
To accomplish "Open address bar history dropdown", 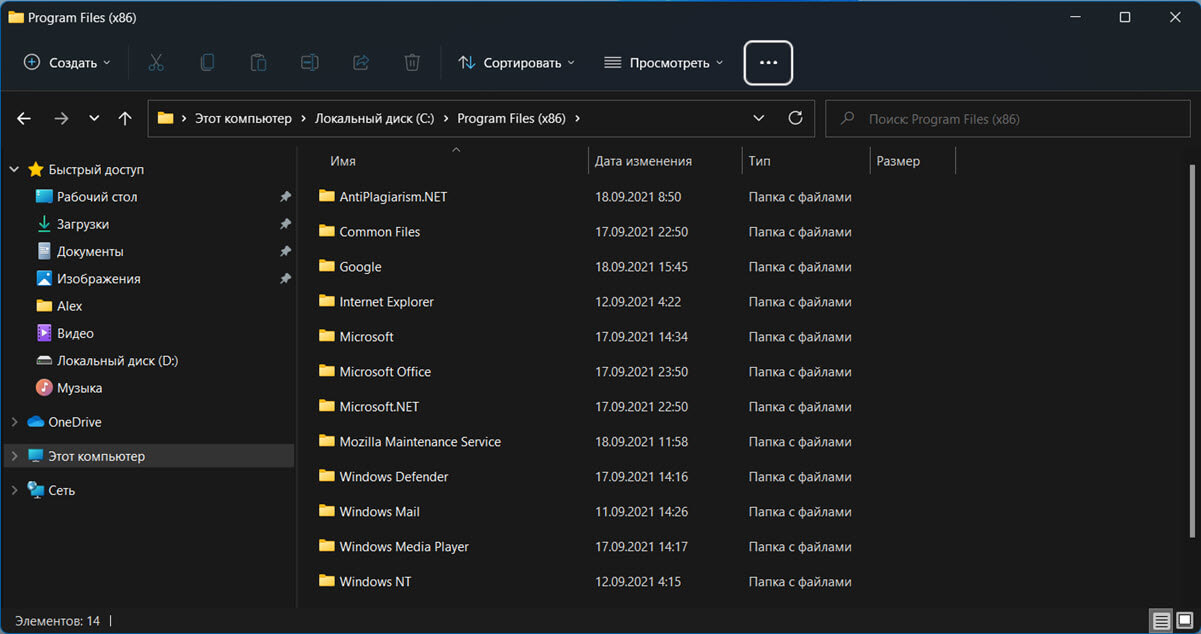I will (760, 118).
